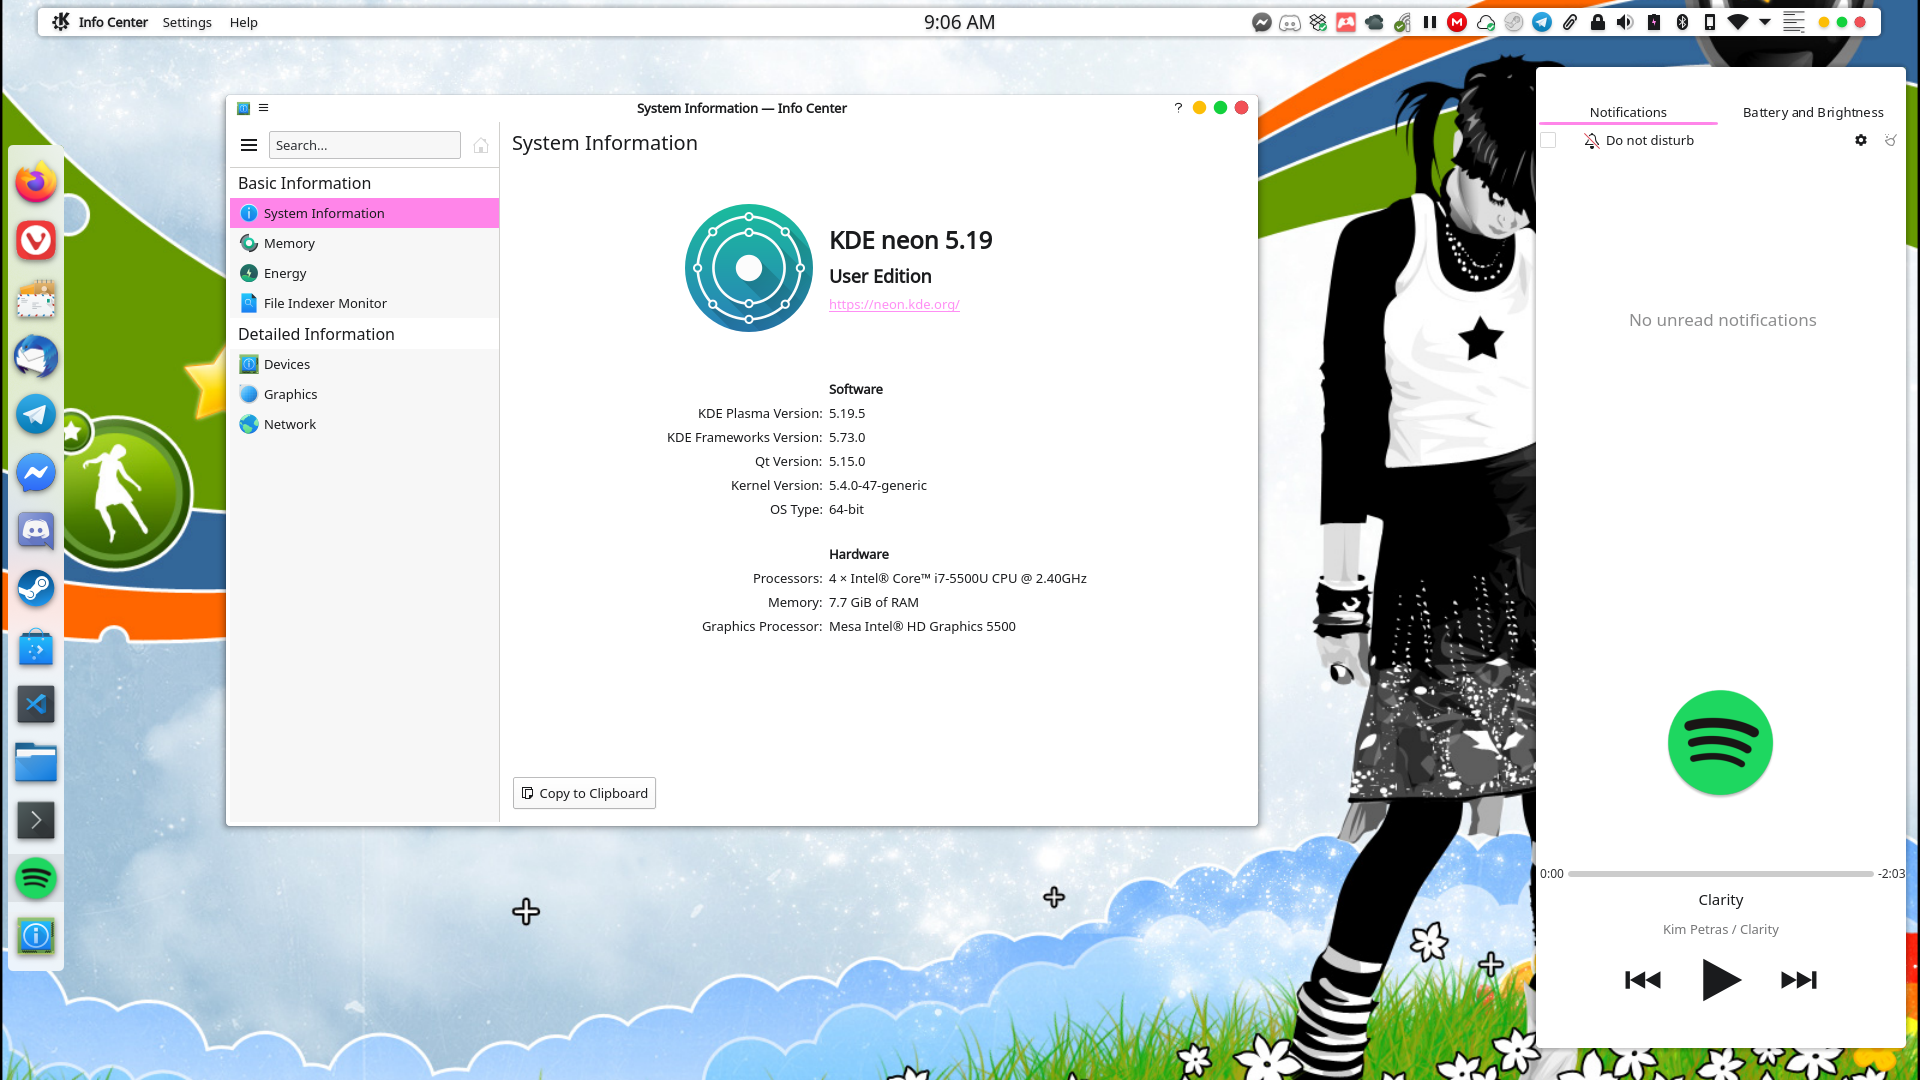Open Spotify from the dock
This screenshot has height=1080, width=1920.
pos(36,879)
